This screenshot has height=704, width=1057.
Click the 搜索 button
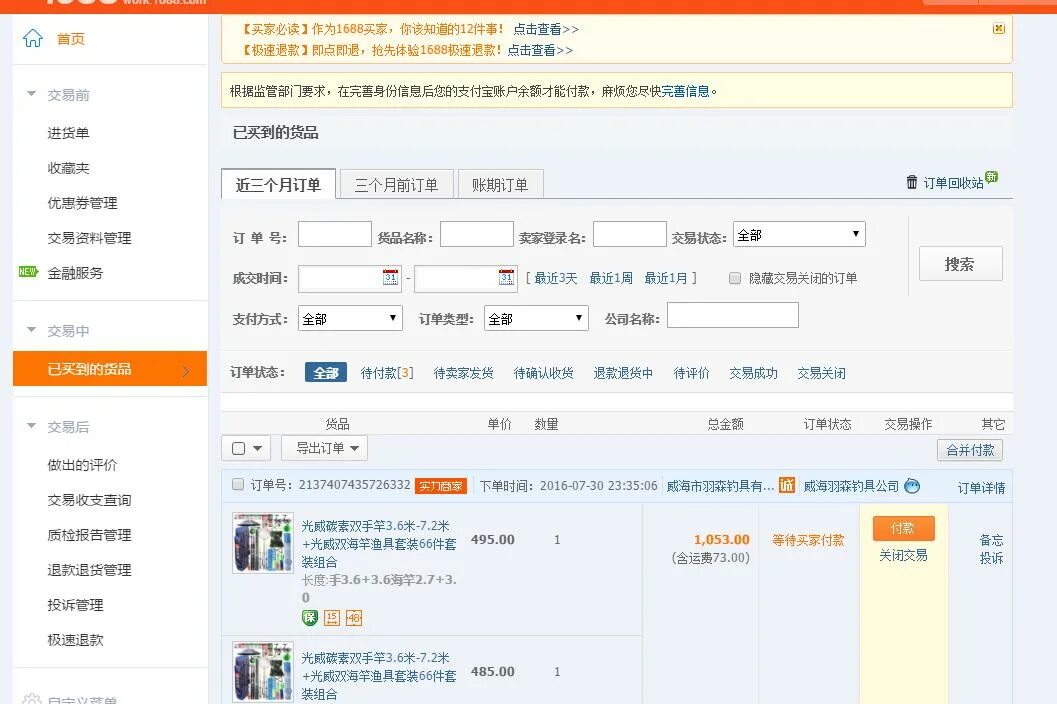tap(961, 264)
